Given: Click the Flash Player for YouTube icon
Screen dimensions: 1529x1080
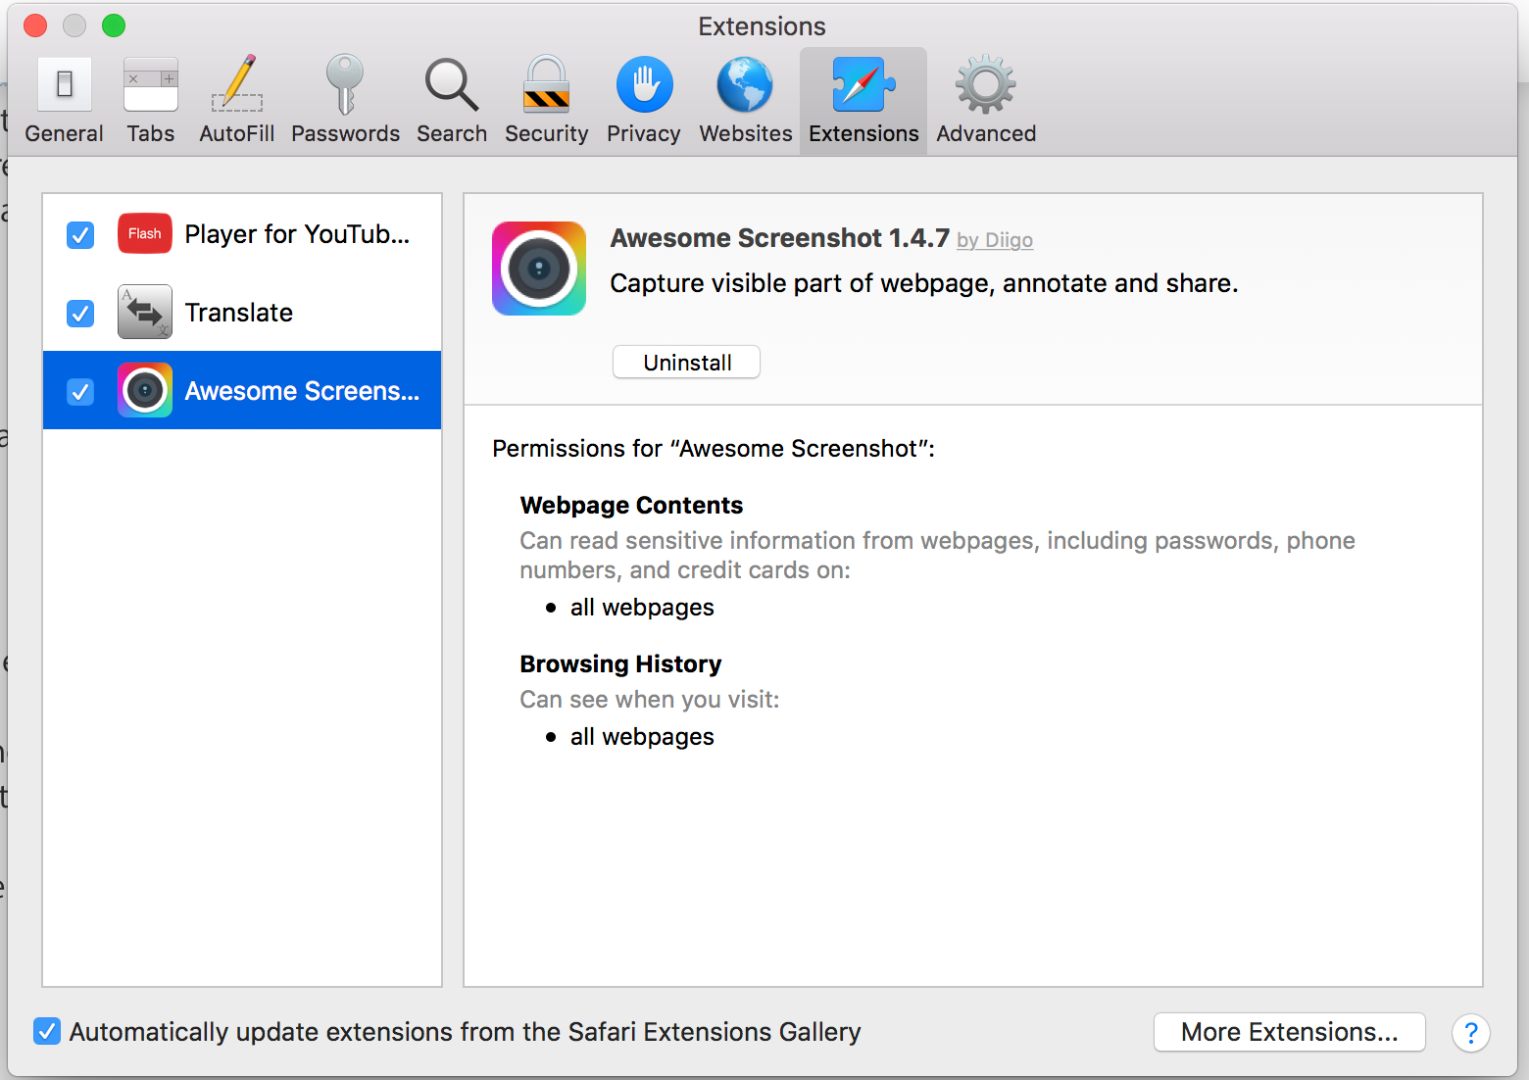Looking at the screenshot, I should (x=145, y=234).
